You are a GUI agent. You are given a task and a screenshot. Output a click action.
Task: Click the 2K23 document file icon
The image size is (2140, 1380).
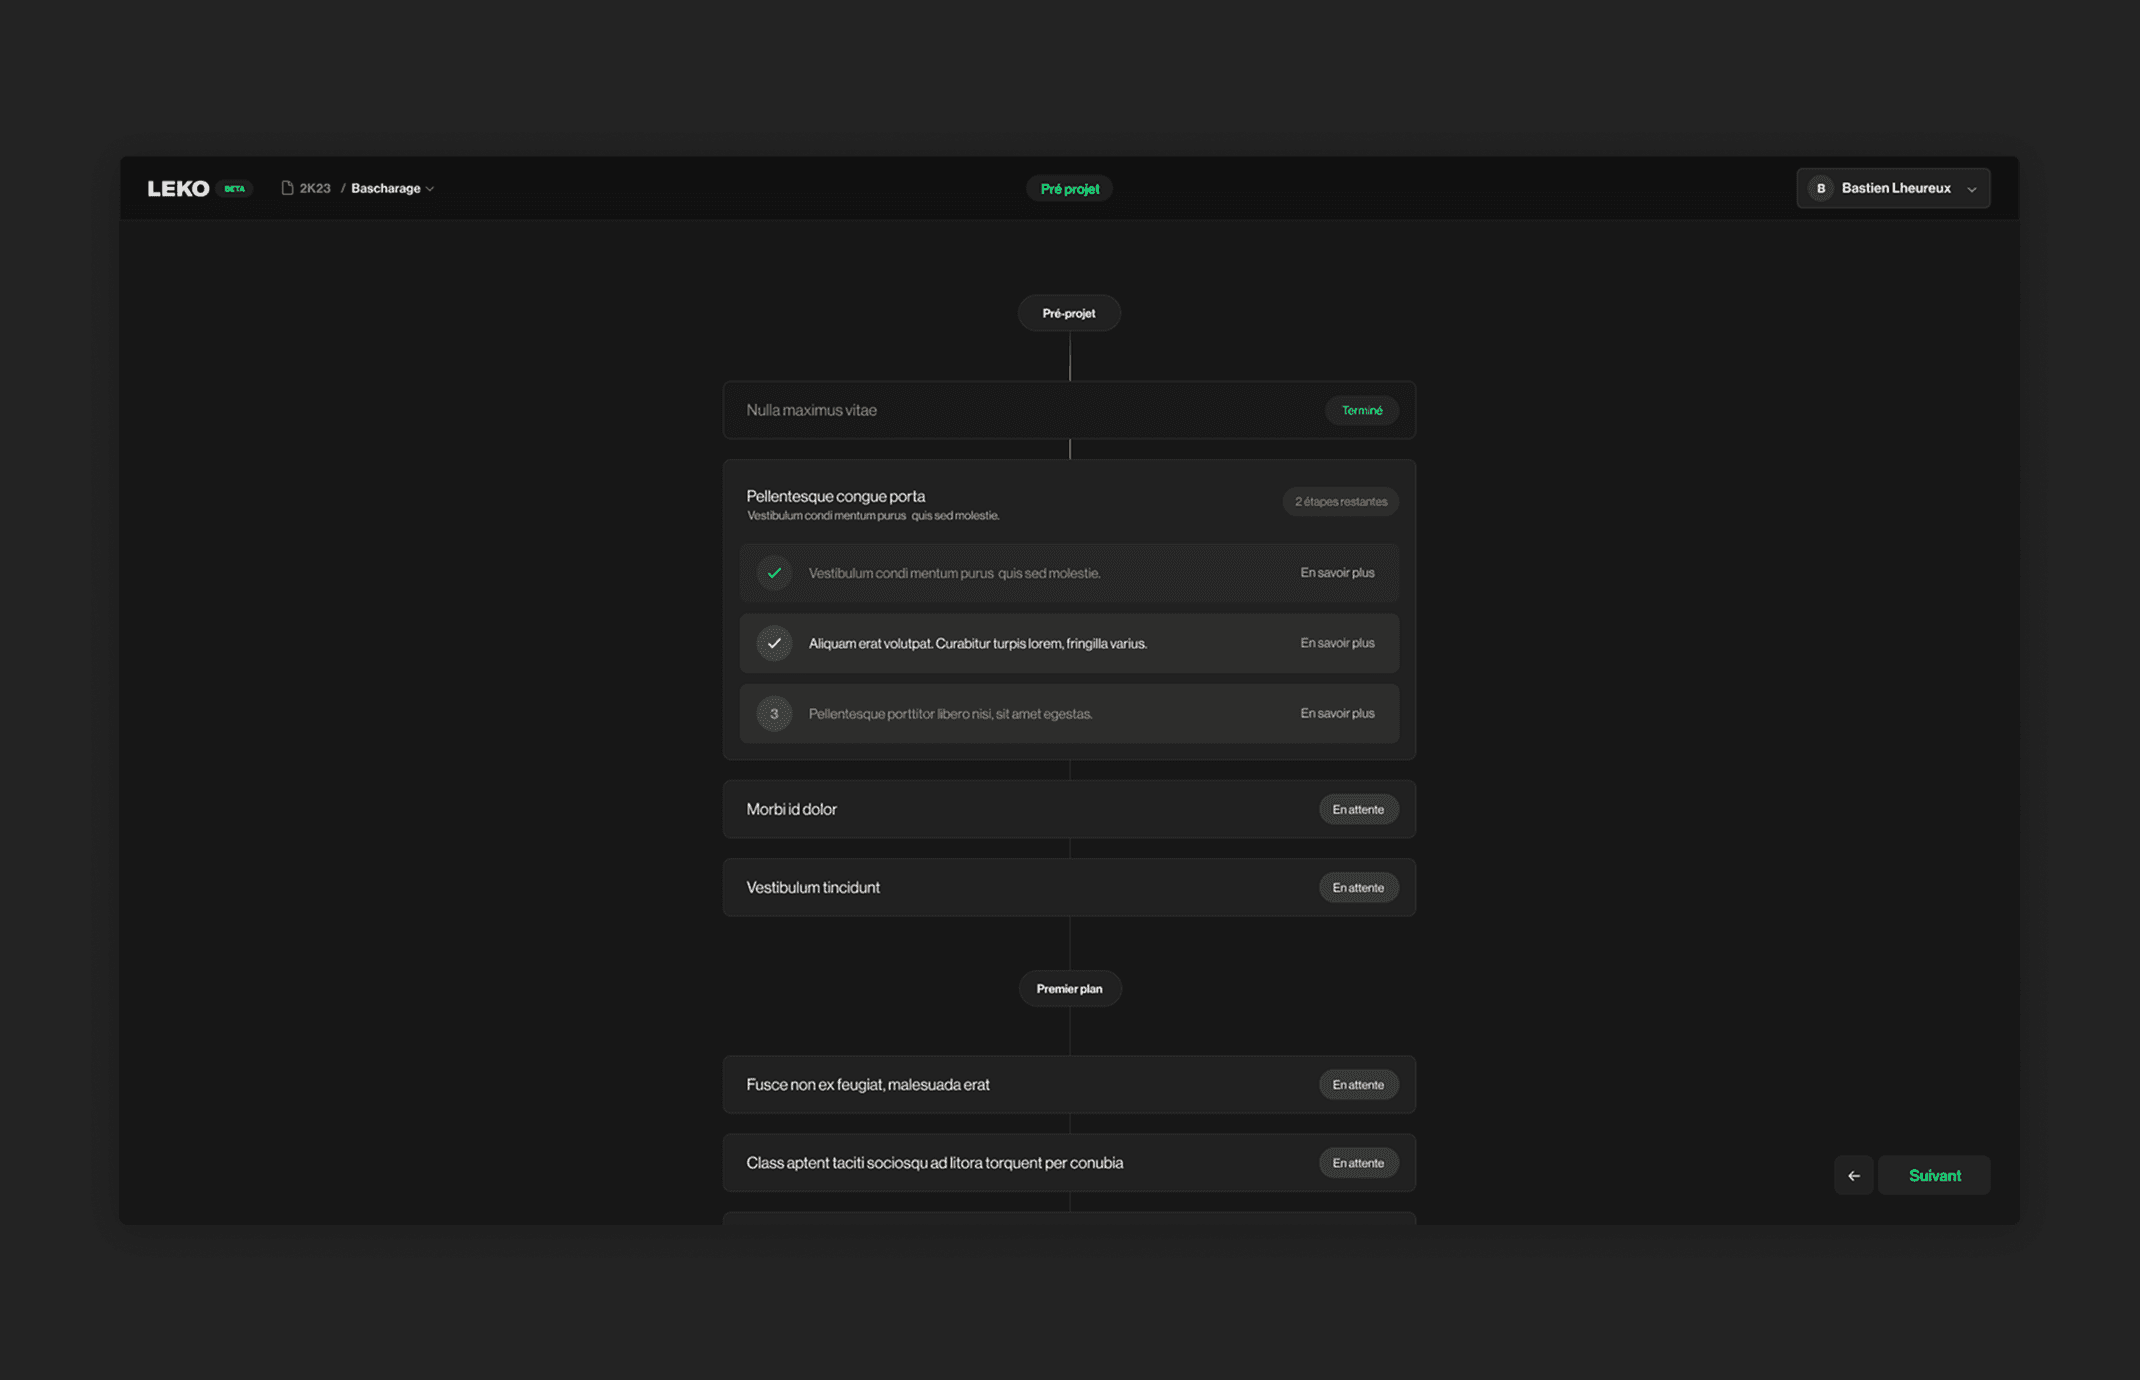tap(287, 188)
